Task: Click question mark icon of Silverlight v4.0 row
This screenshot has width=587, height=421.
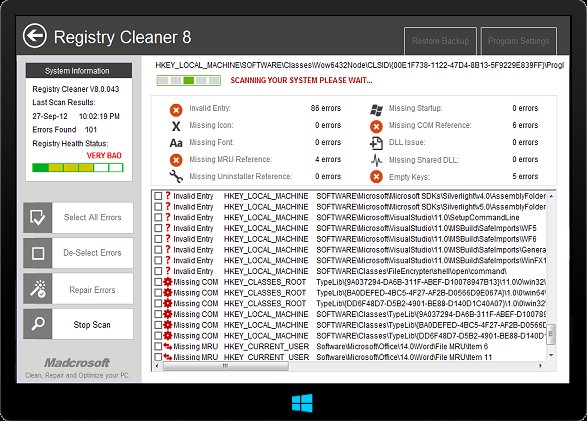Action: pyautogui.click(x=168, y=195)
